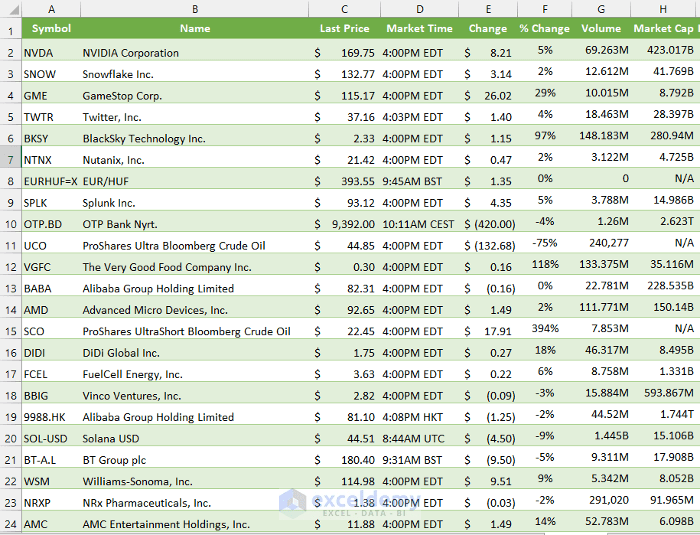Select column D header
Image resolution: width=700 pixels, height=535 pixels.
coord(419,9)
